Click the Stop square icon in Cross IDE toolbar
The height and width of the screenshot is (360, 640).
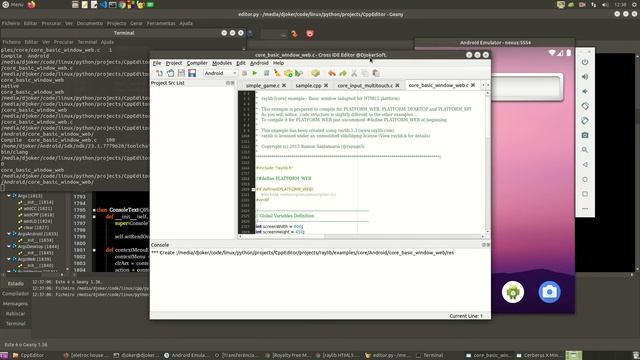pyautogui.click(x=266, y=73)
